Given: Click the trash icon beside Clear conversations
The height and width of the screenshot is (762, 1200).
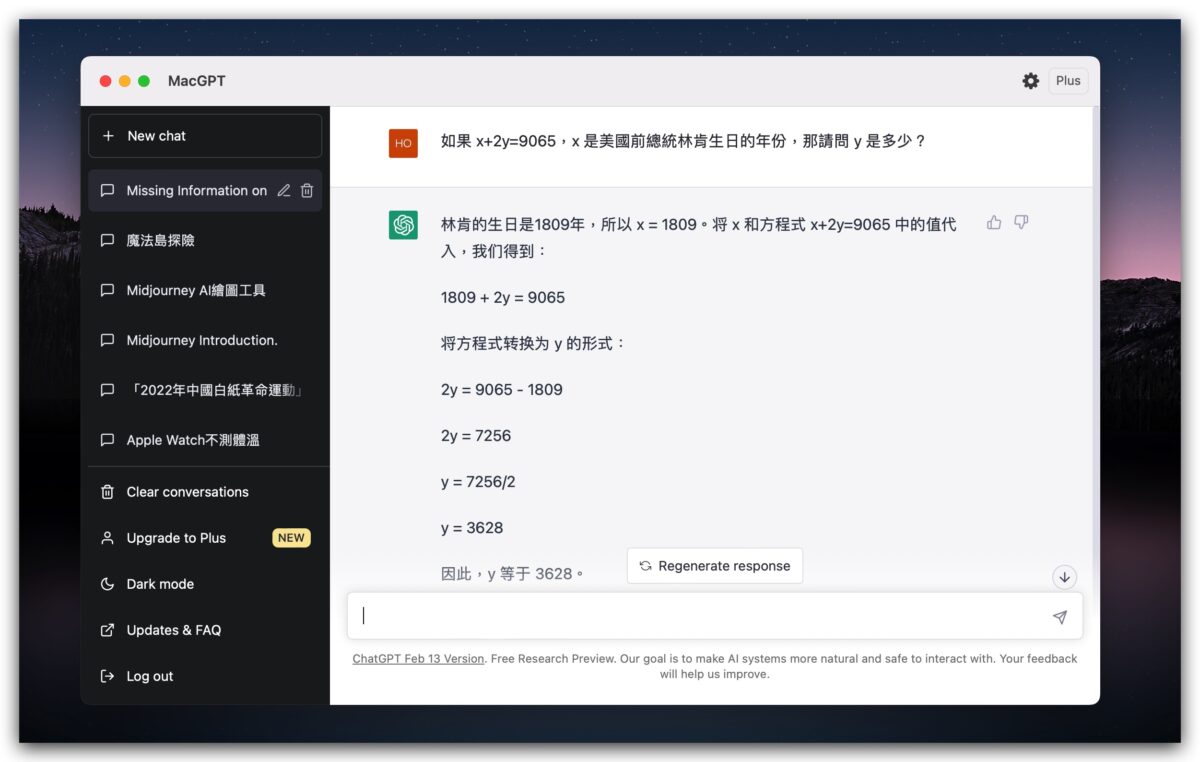Looking at the screenshot, I should point(107,492).
